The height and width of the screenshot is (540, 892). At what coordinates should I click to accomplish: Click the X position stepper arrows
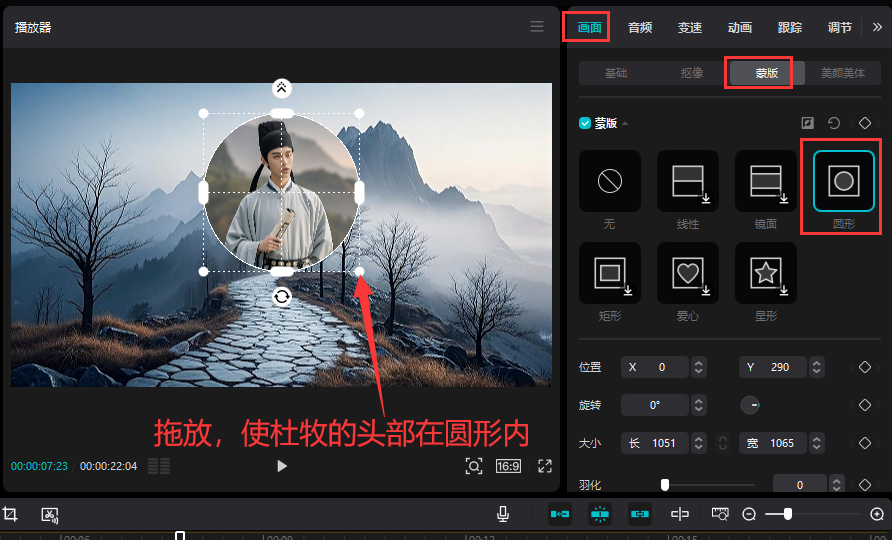click(699, 367)
